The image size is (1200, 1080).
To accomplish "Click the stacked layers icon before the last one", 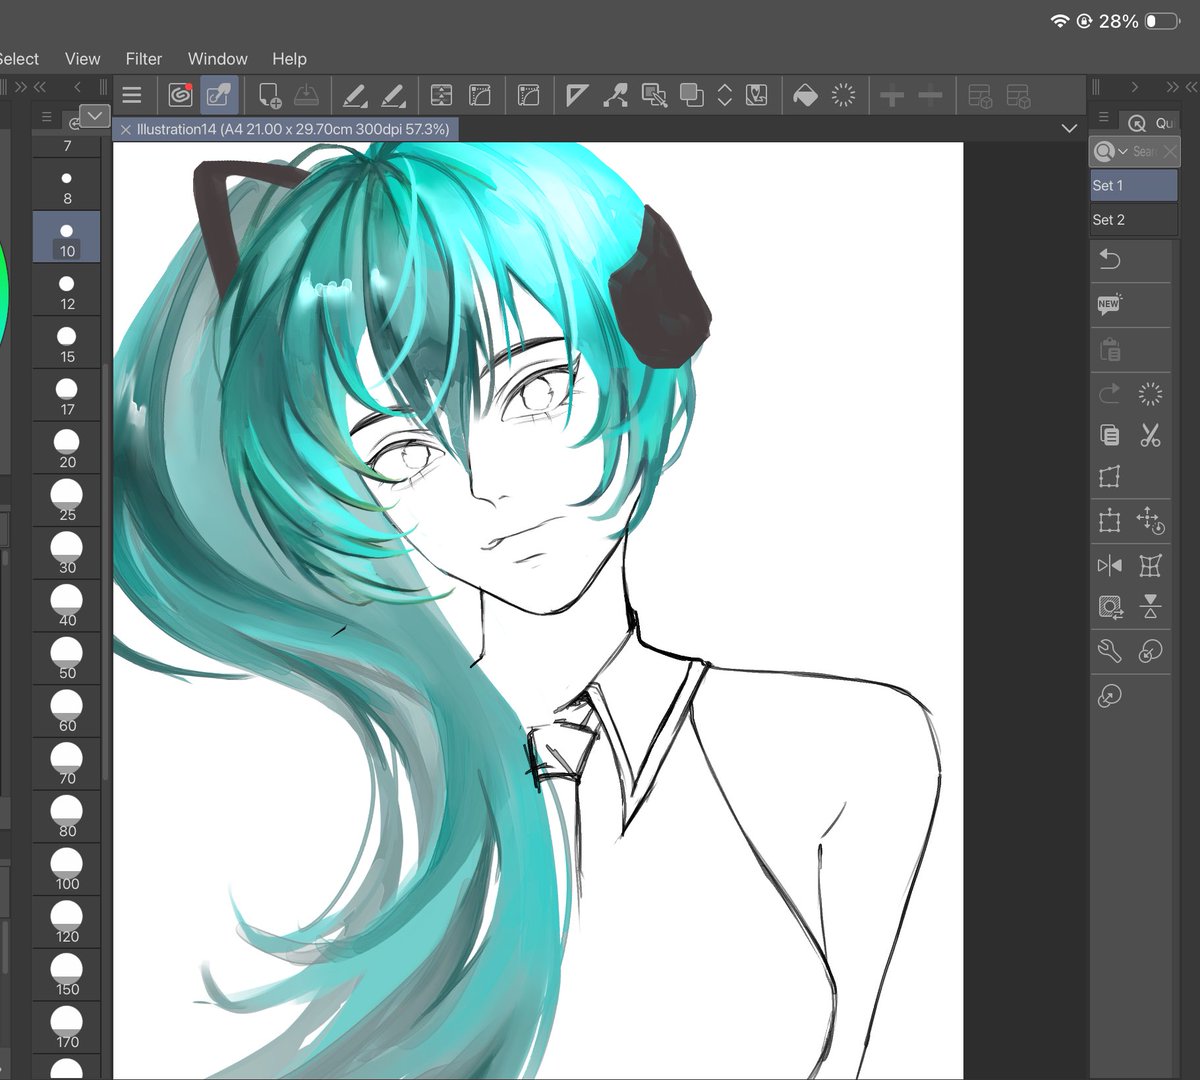I will click(980, 96).
